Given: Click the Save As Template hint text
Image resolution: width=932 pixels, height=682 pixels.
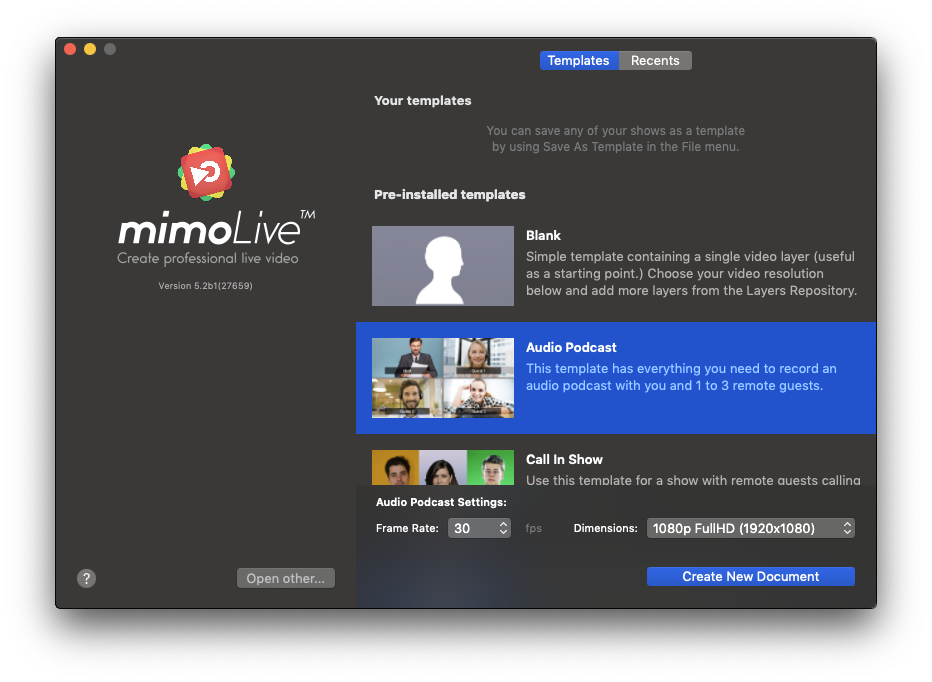Looking at the screenshot, I should 615,139.
